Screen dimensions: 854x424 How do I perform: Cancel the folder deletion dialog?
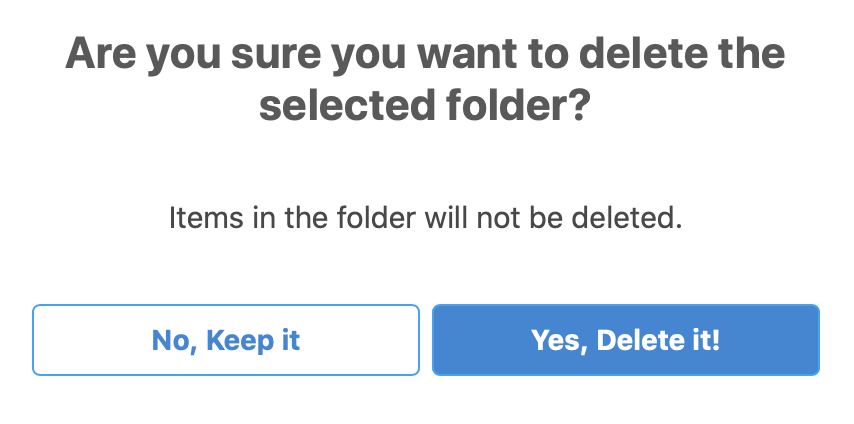(x=226, y=340)
